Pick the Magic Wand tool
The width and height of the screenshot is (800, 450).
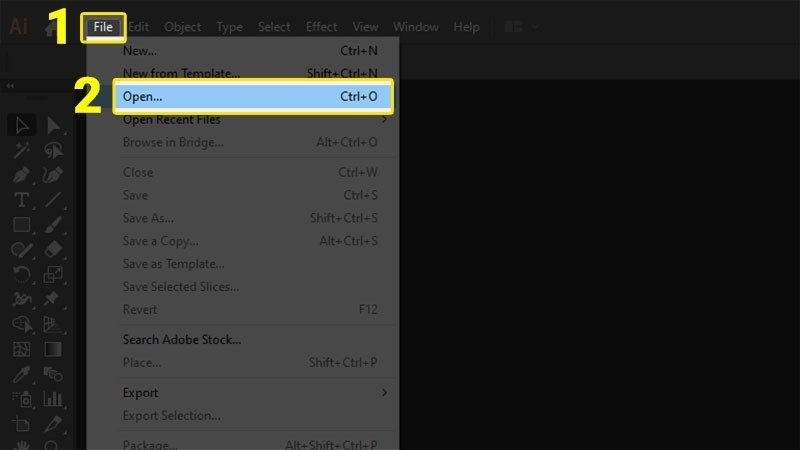click(x=22, y=150)
